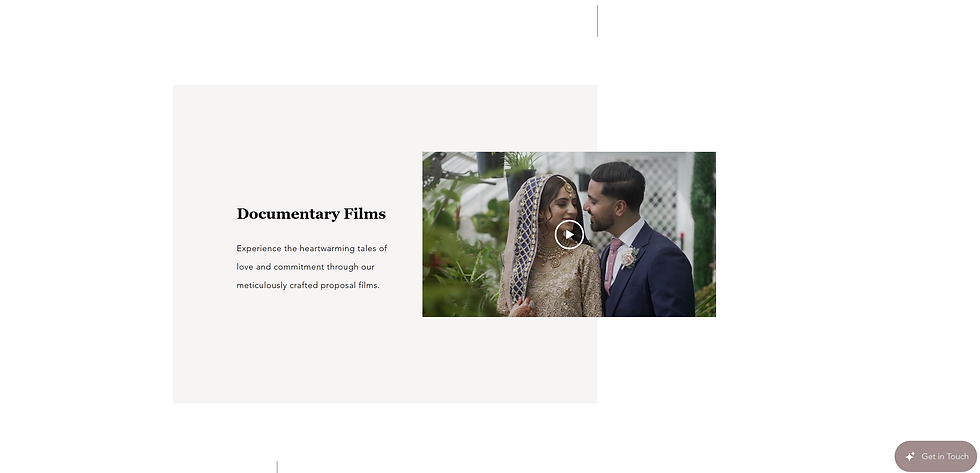Click the groom's pink tie in the video

(612, 262)
